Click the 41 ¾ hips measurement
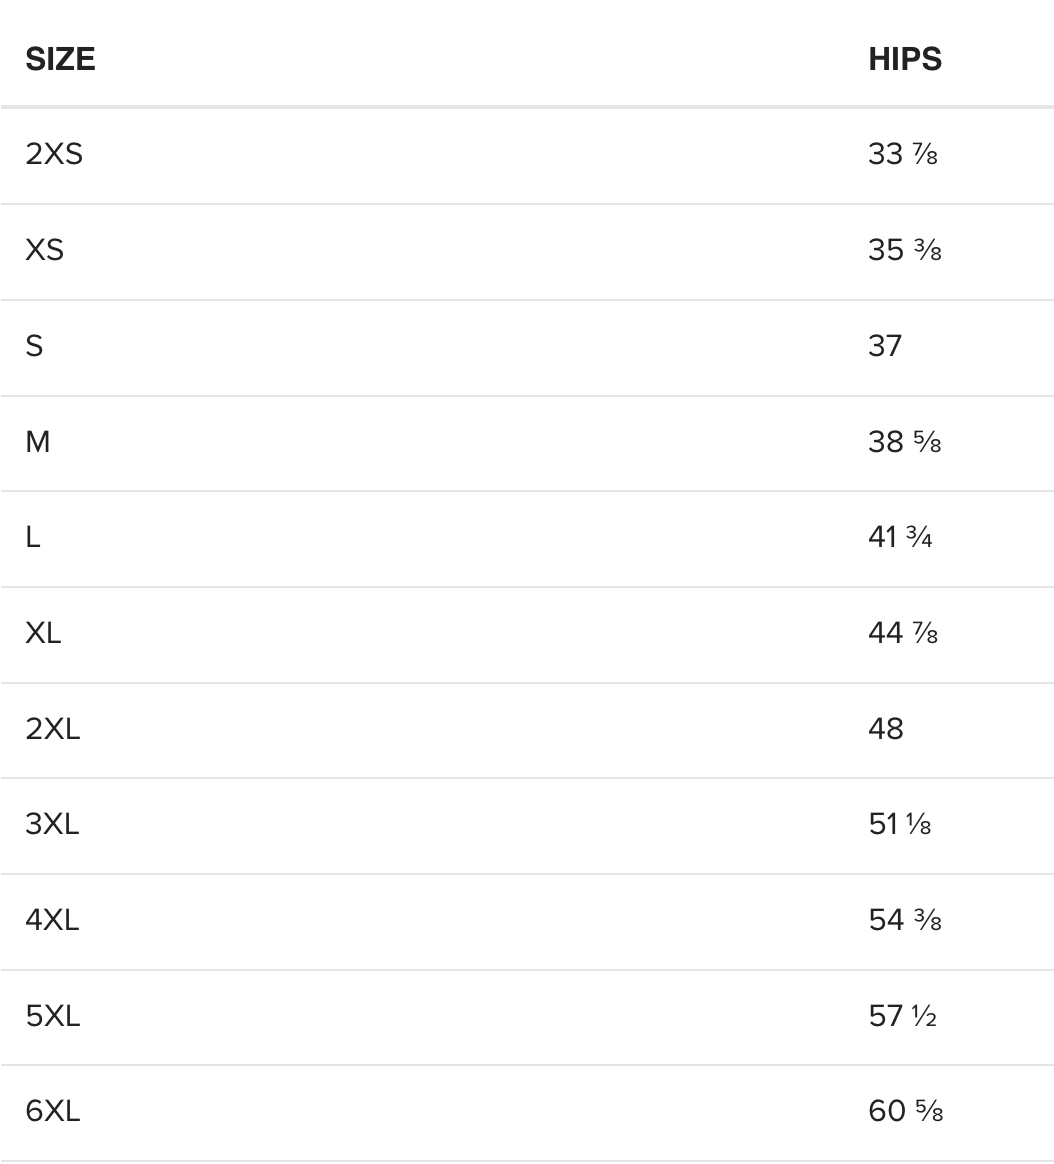Image resolution: width=1054 pixels, height=1164 pixels. [901, 537]
